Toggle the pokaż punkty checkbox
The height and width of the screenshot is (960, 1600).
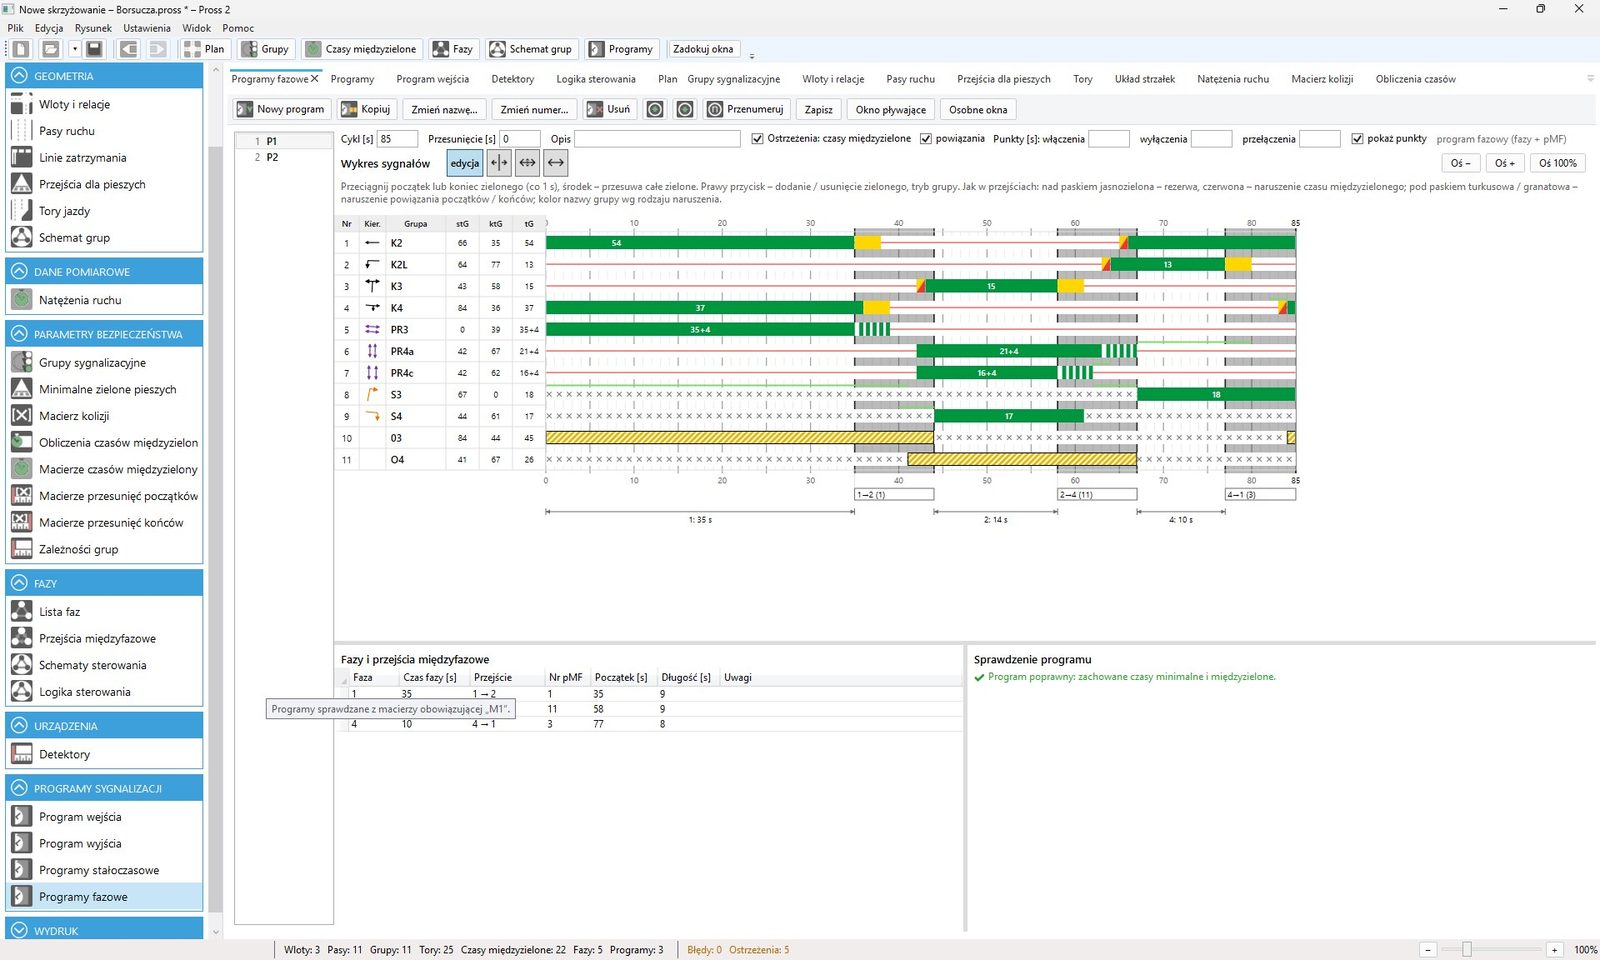pos(1357,139)
